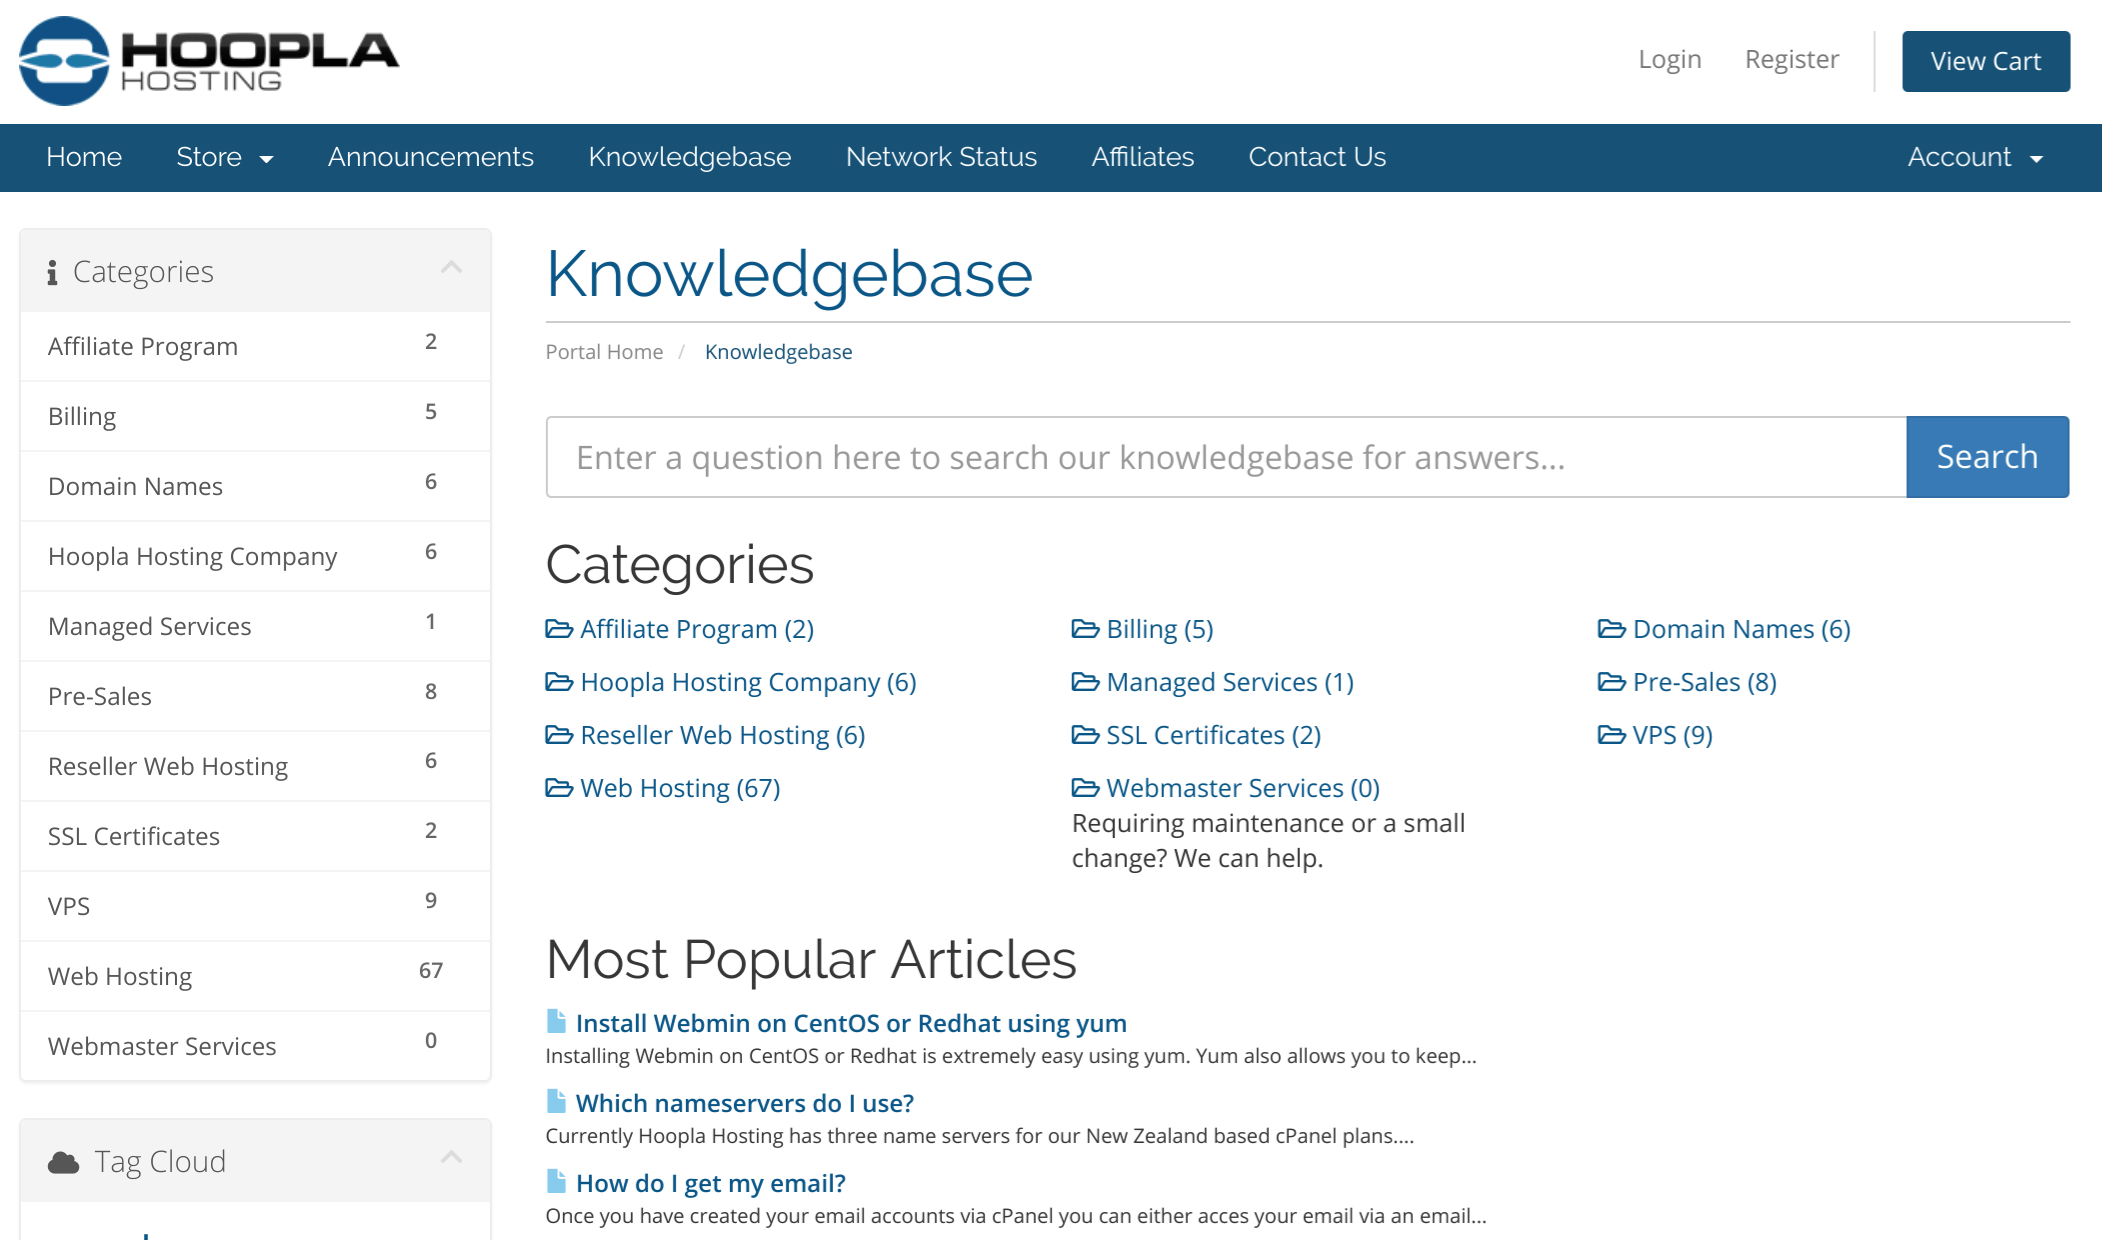Click folder icon beside Web Hosting (67)
Screen dimensions: 2102x1240
click(559, 788)
